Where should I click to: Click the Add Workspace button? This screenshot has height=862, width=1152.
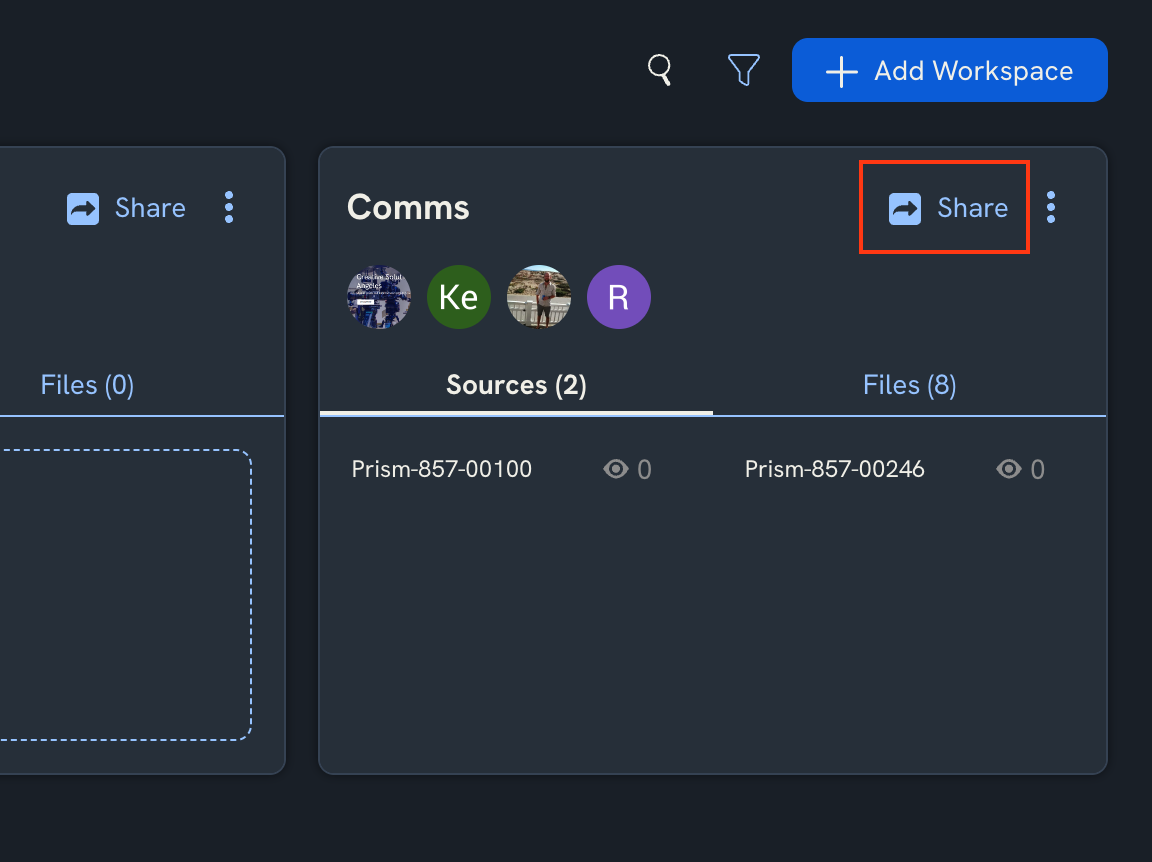click(x=949, y=70)
